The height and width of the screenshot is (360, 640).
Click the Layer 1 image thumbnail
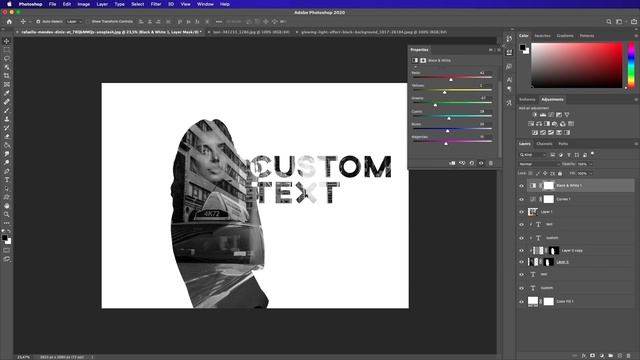coord(533,212)
